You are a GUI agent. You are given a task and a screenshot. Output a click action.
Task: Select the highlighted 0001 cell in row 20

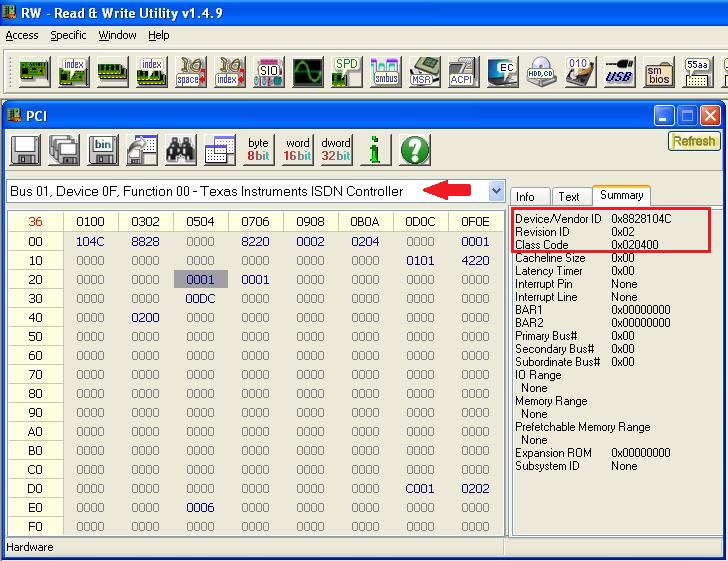pyautogui.click(x=200, y=280)
